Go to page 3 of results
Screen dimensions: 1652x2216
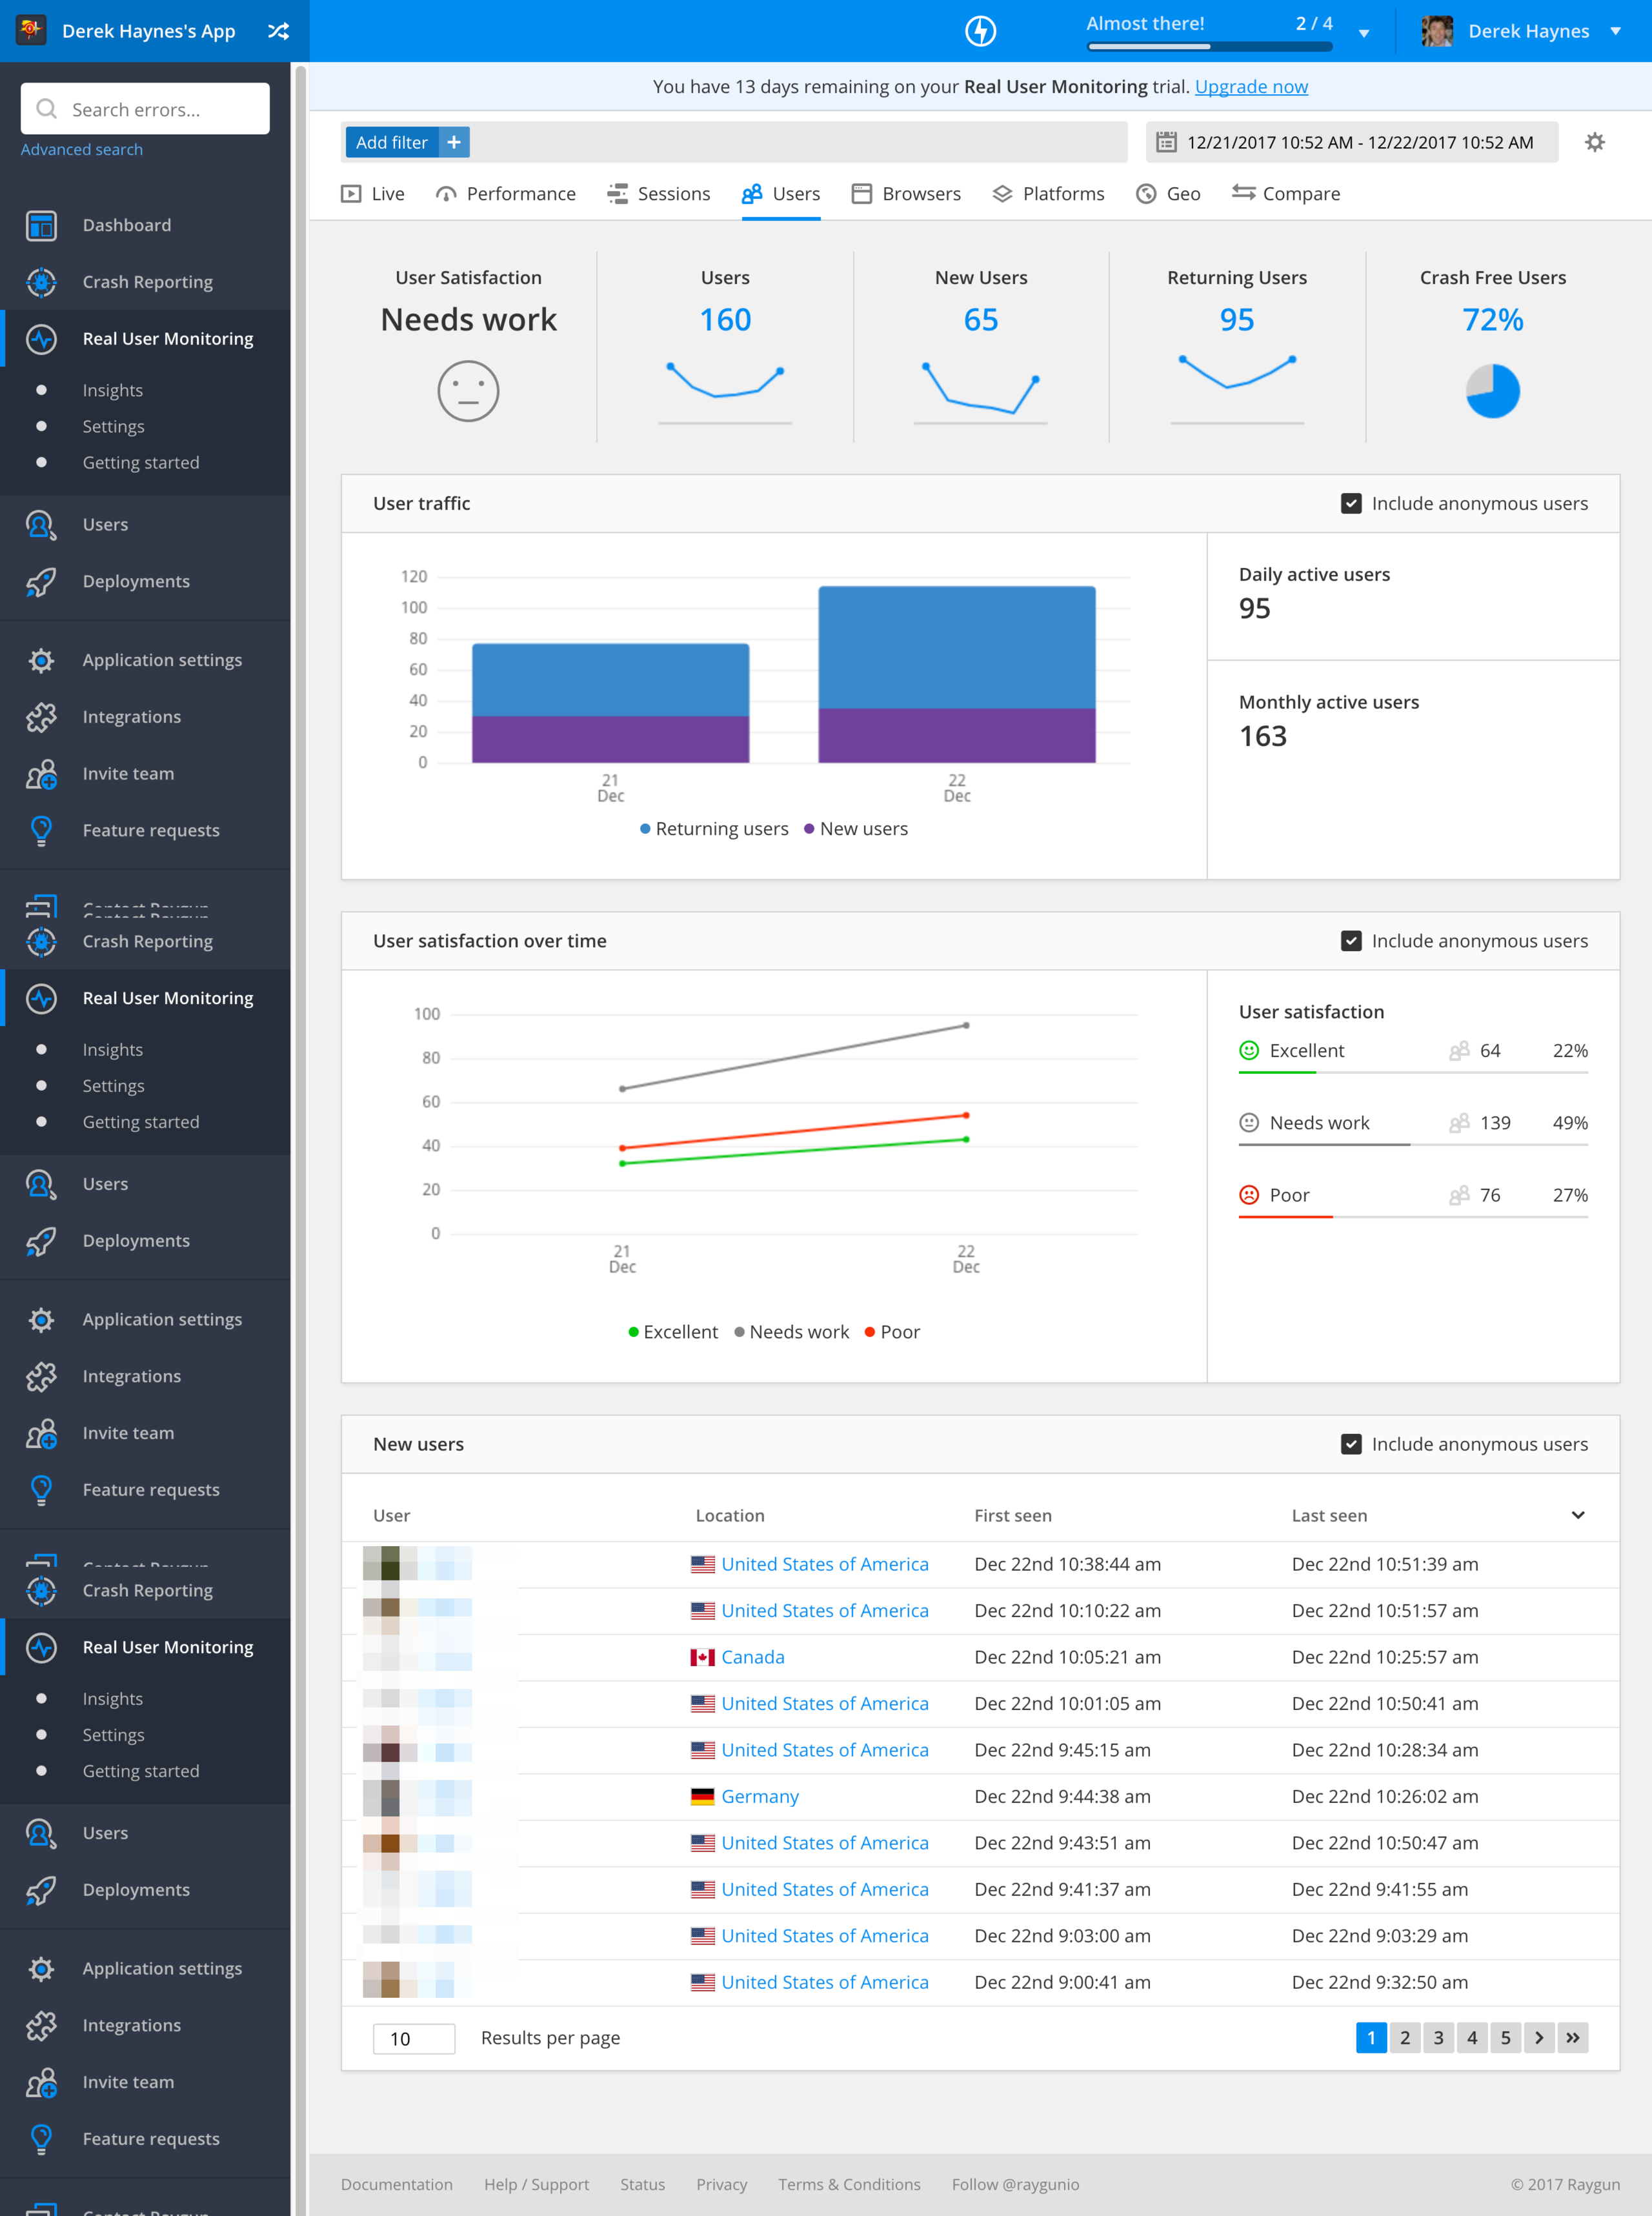[1438, 2038]
